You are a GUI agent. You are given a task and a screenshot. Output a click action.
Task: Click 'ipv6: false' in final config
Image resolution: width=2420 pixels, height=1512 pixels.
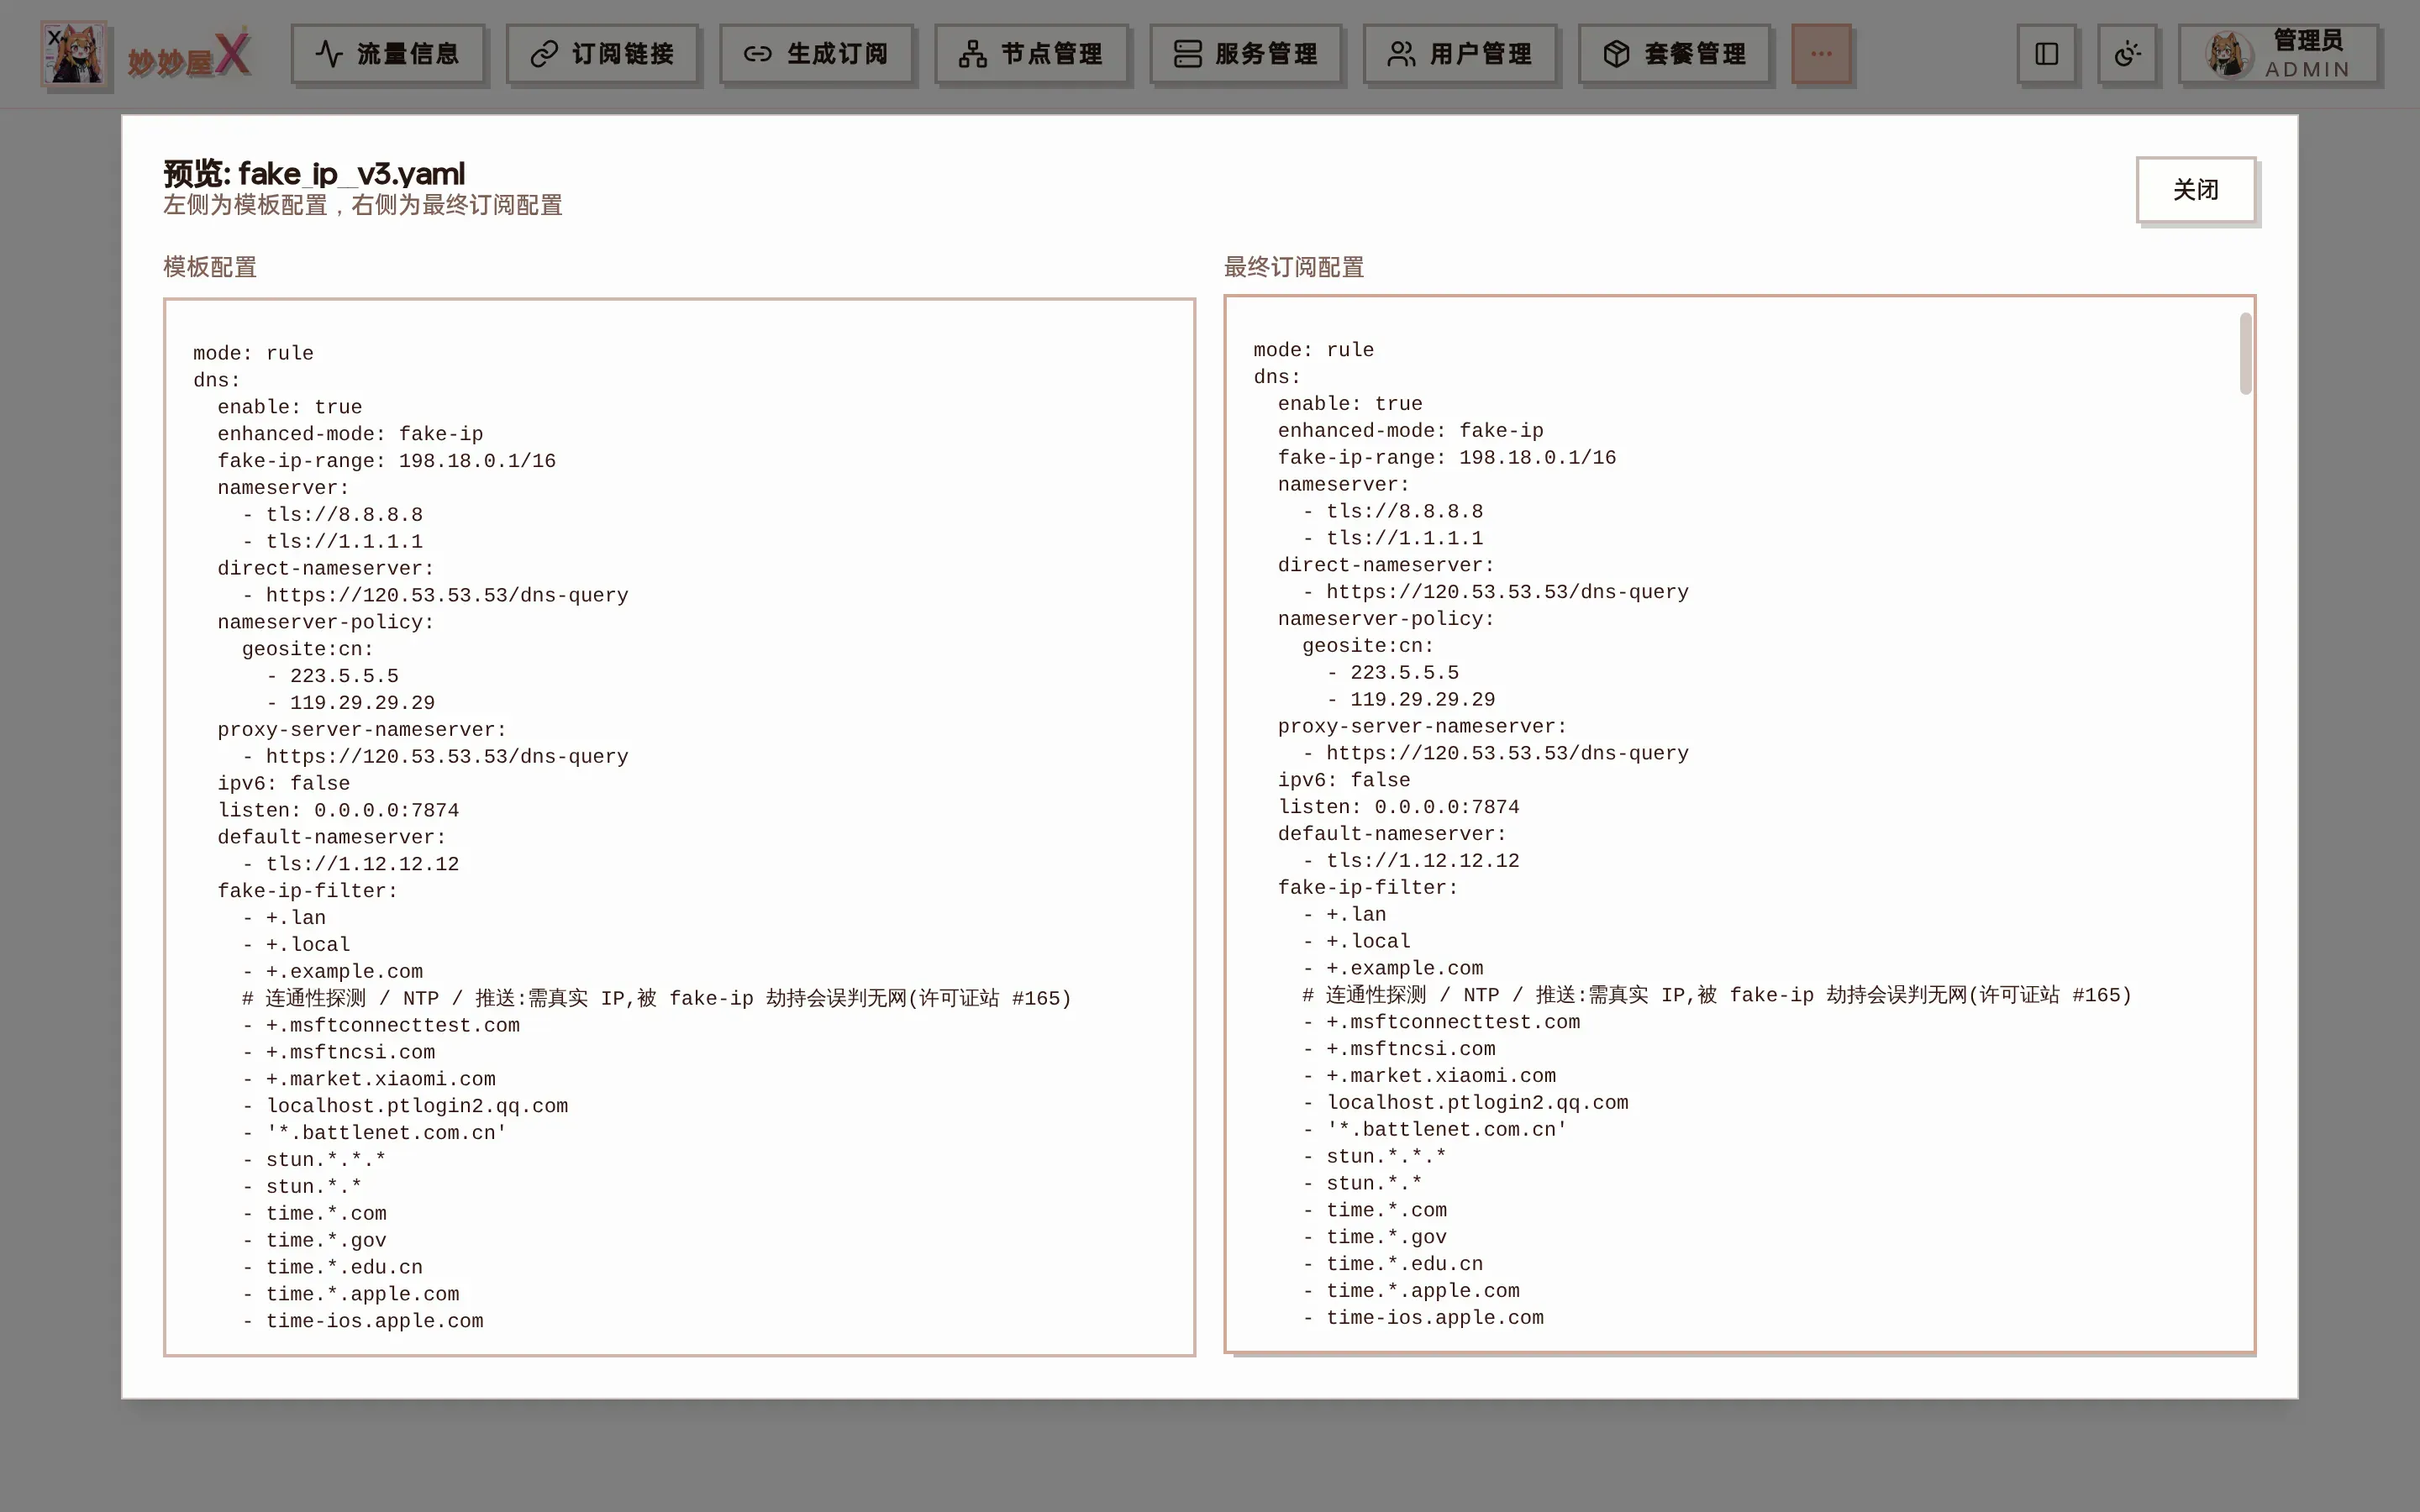[x=1343, y=780]
